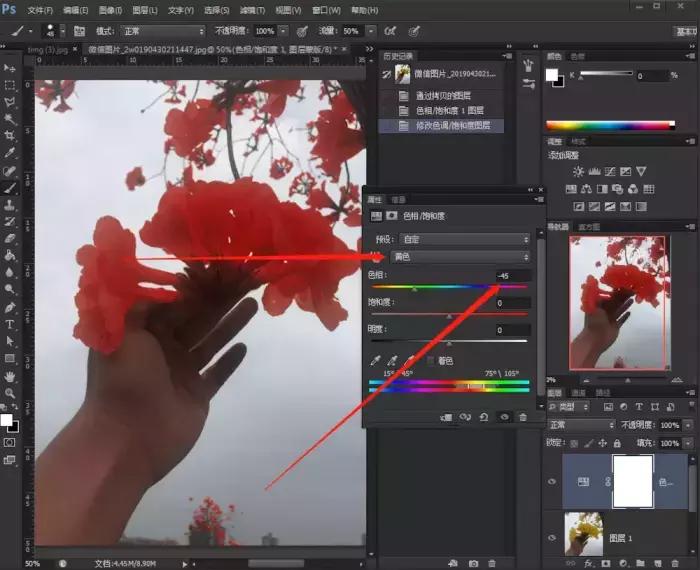Open the 文件(F) menu

[40, 10]
